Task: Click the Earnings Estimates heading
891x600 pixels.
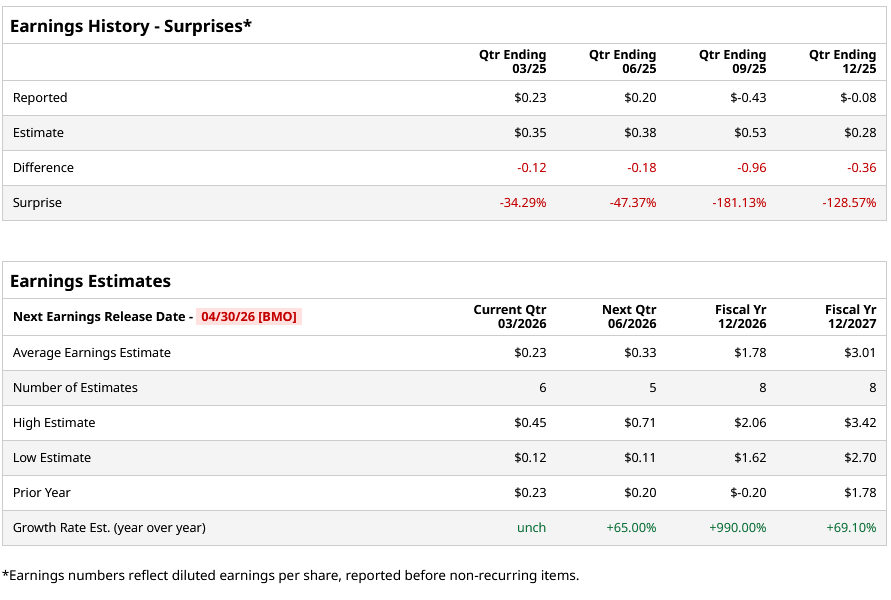Action: 90,281
